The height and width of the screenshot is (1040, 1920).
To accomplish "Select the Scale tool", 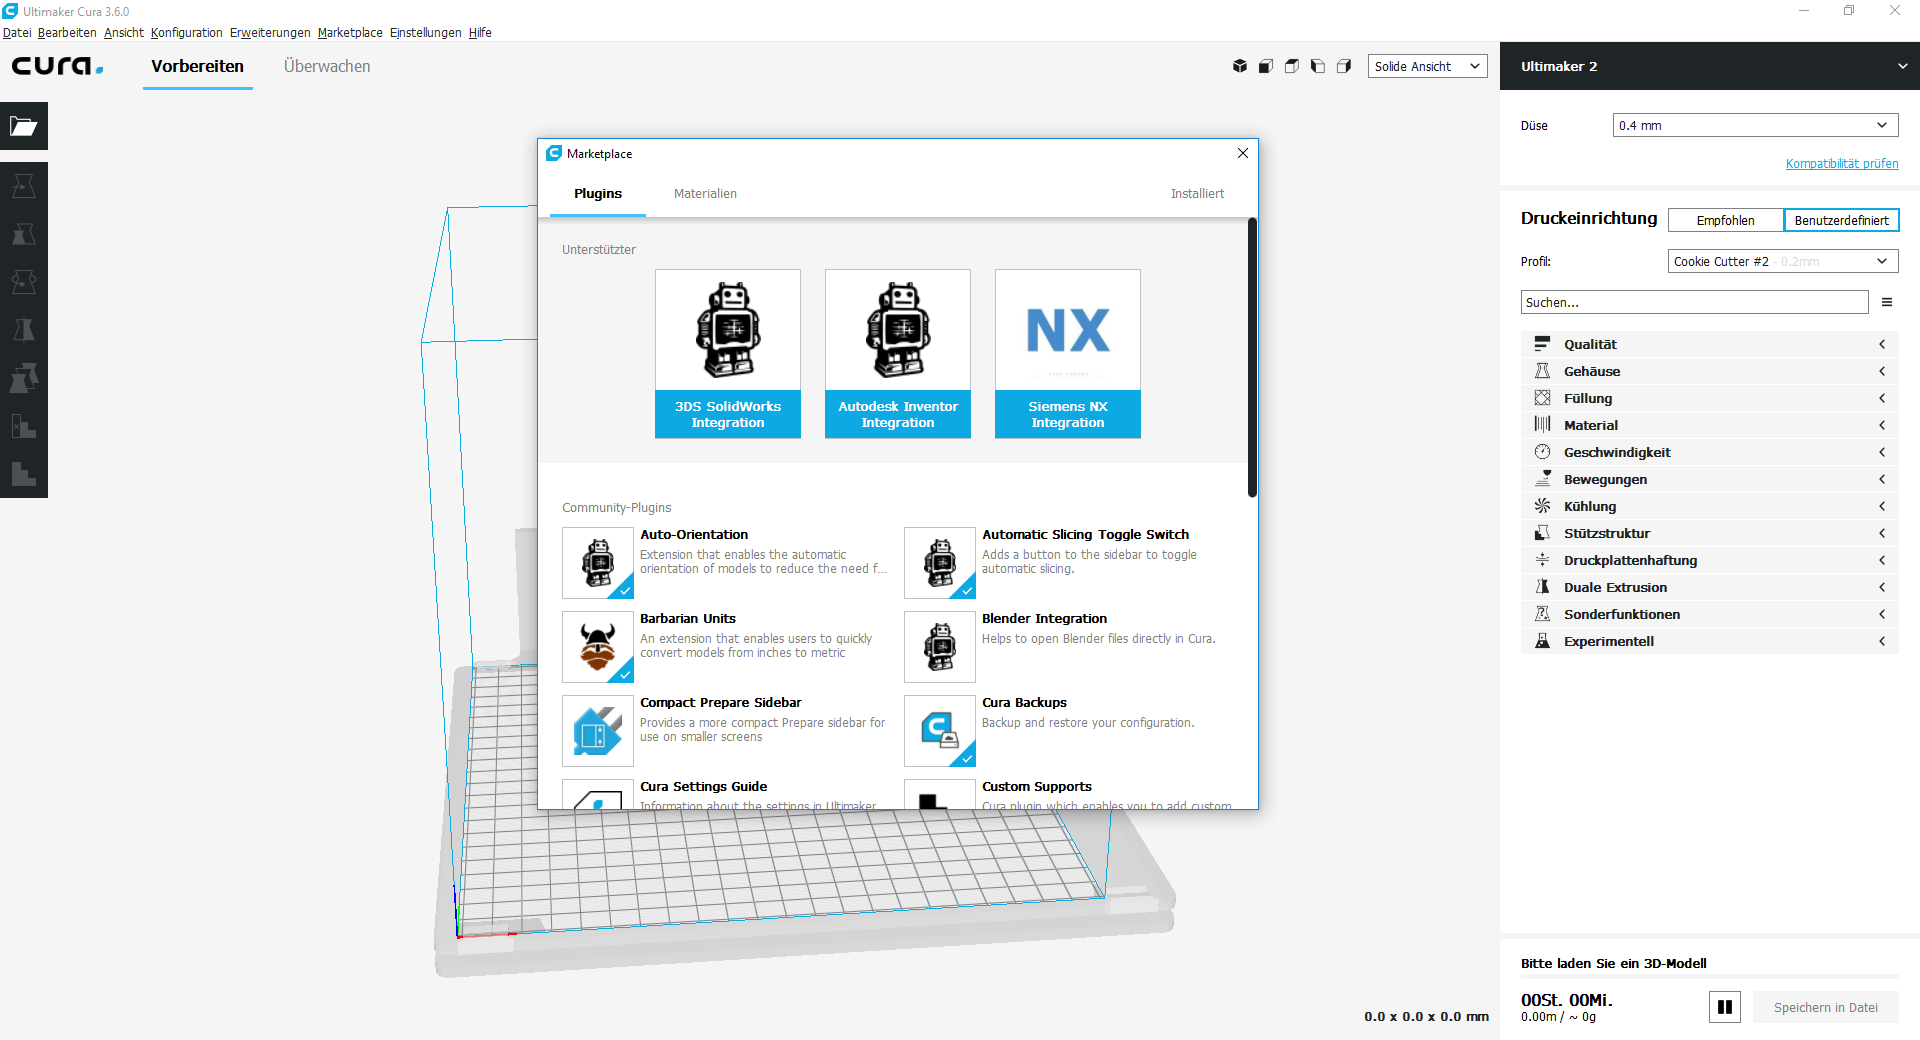I will (24, 234).
